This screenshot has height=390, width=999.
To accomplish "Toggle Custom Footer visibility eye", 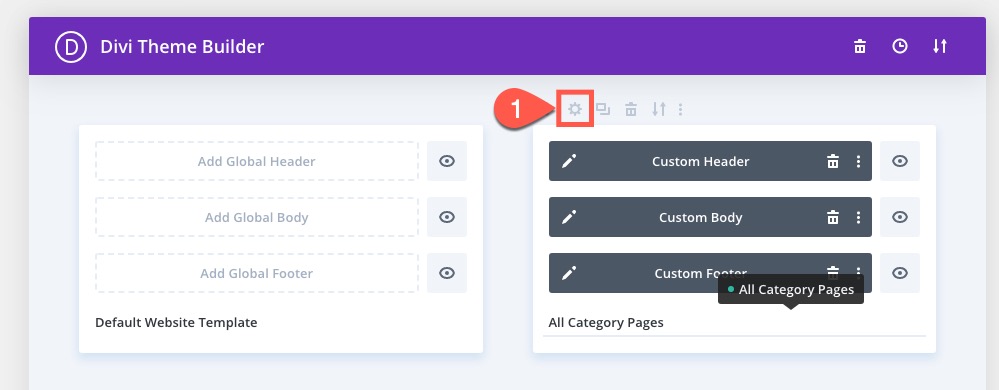I will pyautogui.click(x=900, y=273).
